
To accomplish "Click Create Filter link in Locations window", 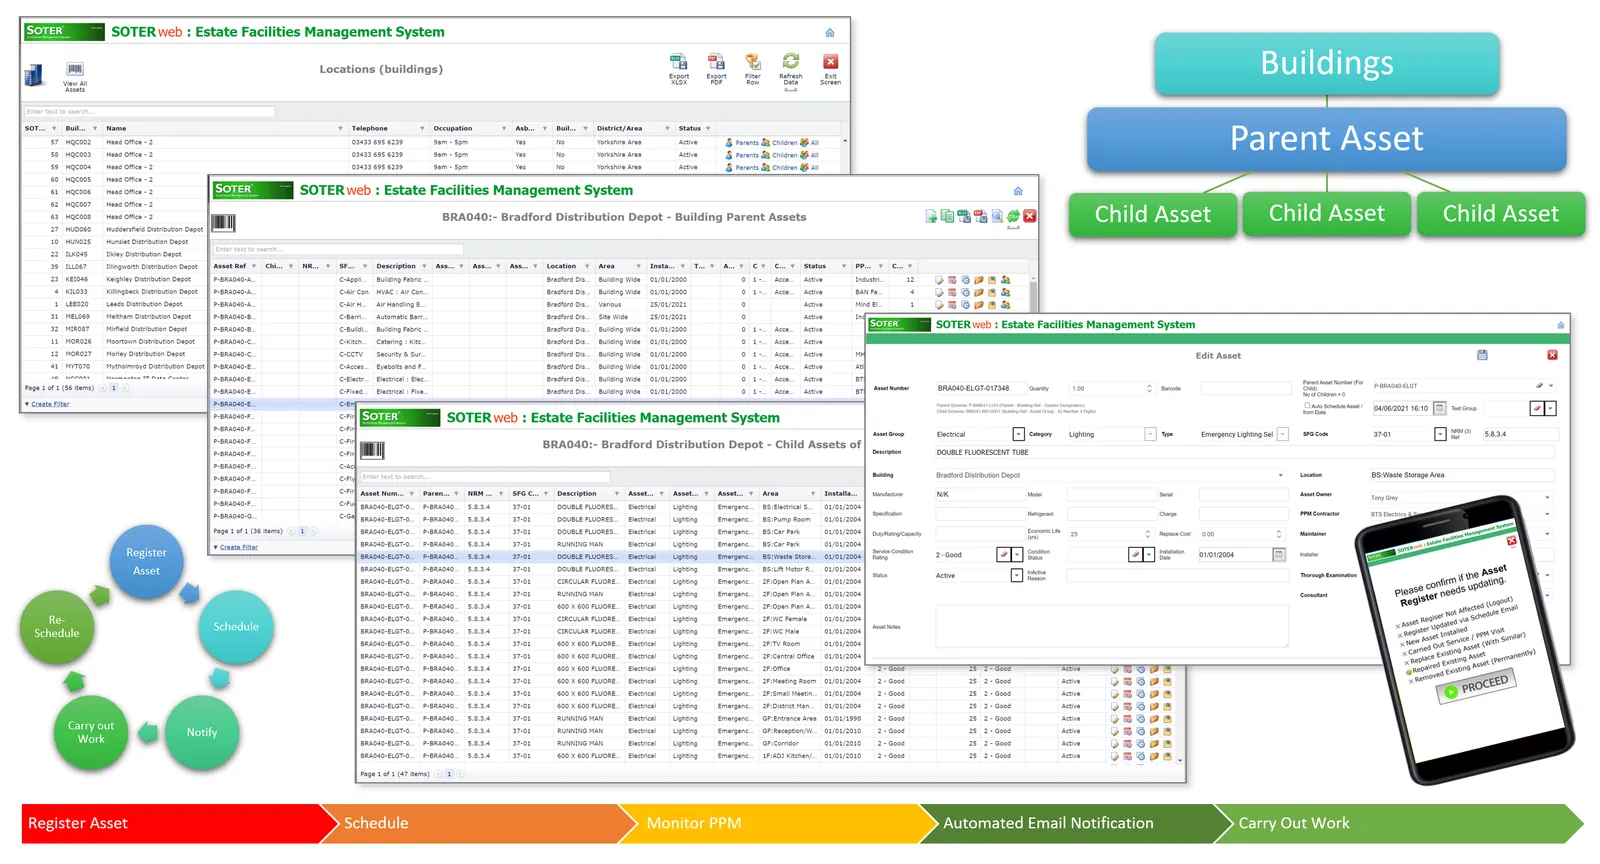I will pos(50,404).
